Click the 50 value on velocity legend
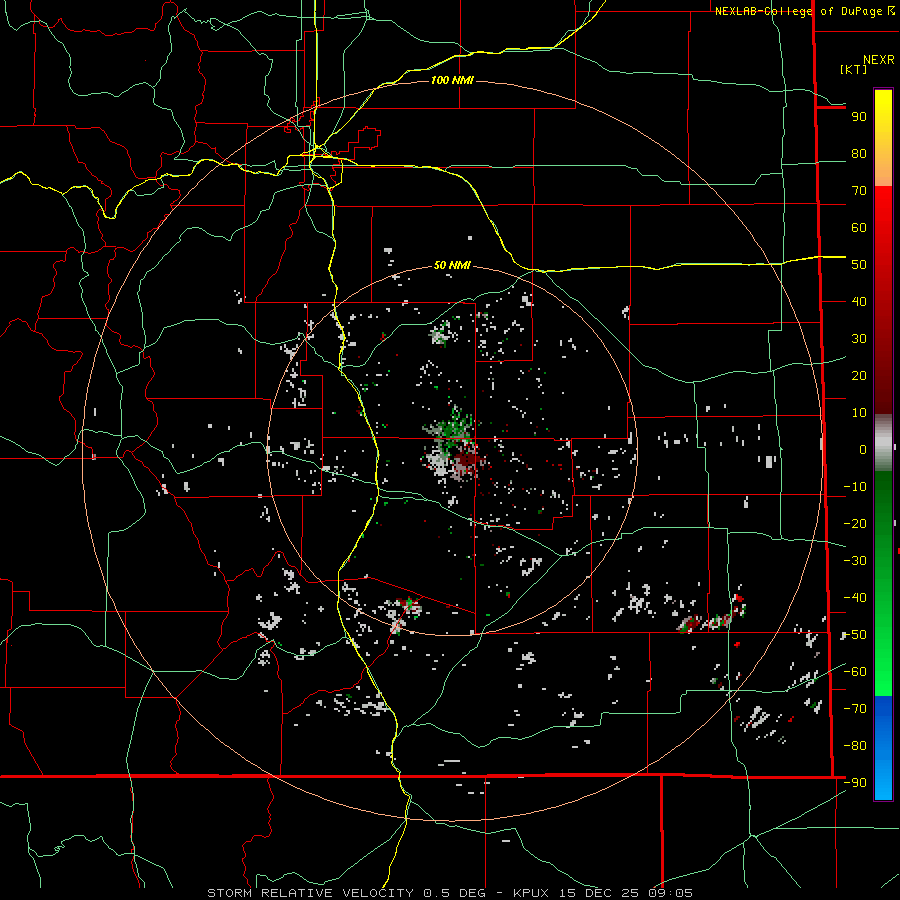The width and height of the screenshot is (900, 900). [859, 265]
